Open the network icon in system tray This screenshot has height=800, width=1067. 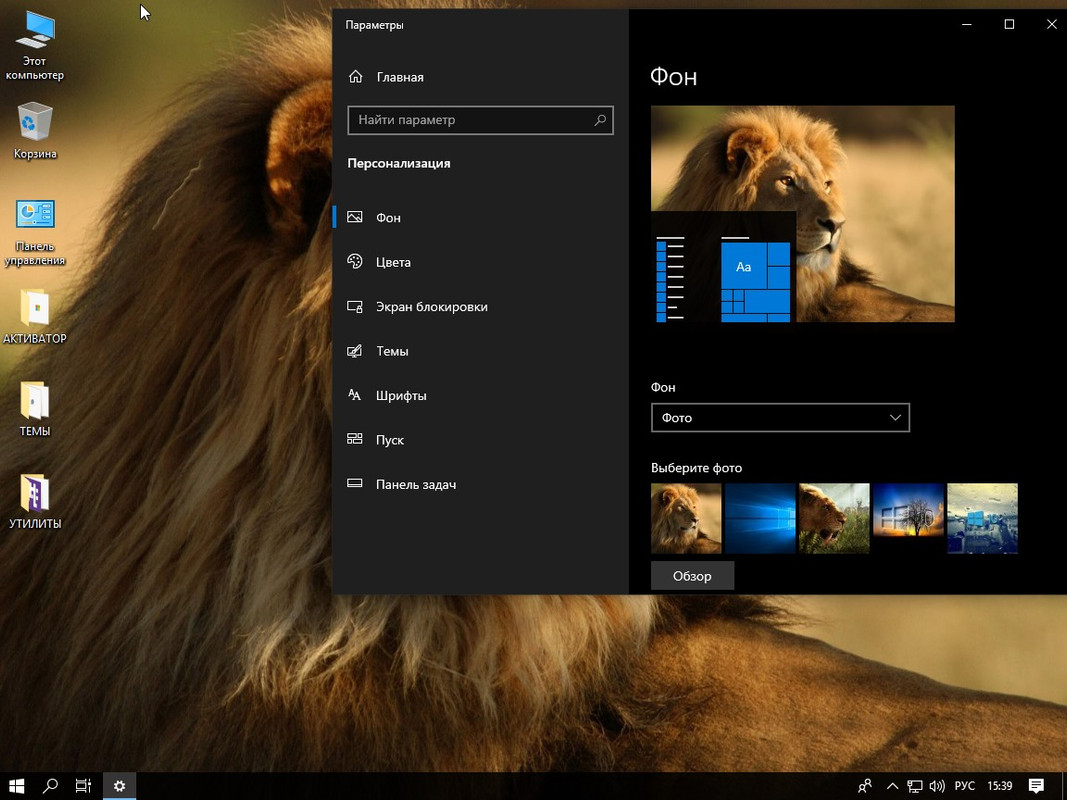(915, 786)
